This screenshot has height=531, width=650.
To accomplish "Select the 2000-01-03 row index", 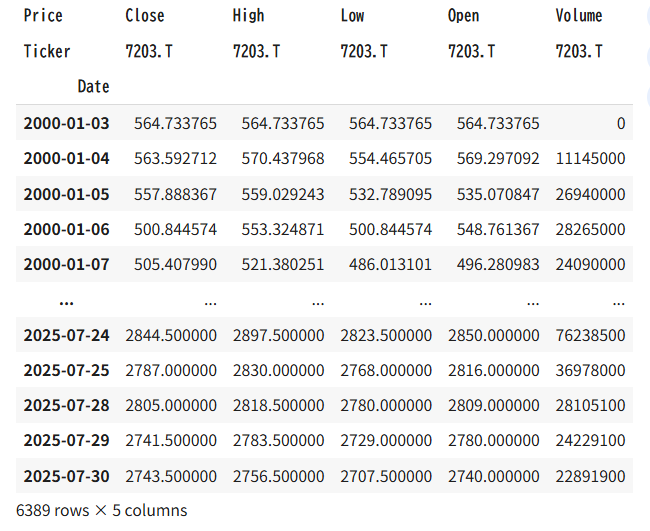I will [66, 124].
